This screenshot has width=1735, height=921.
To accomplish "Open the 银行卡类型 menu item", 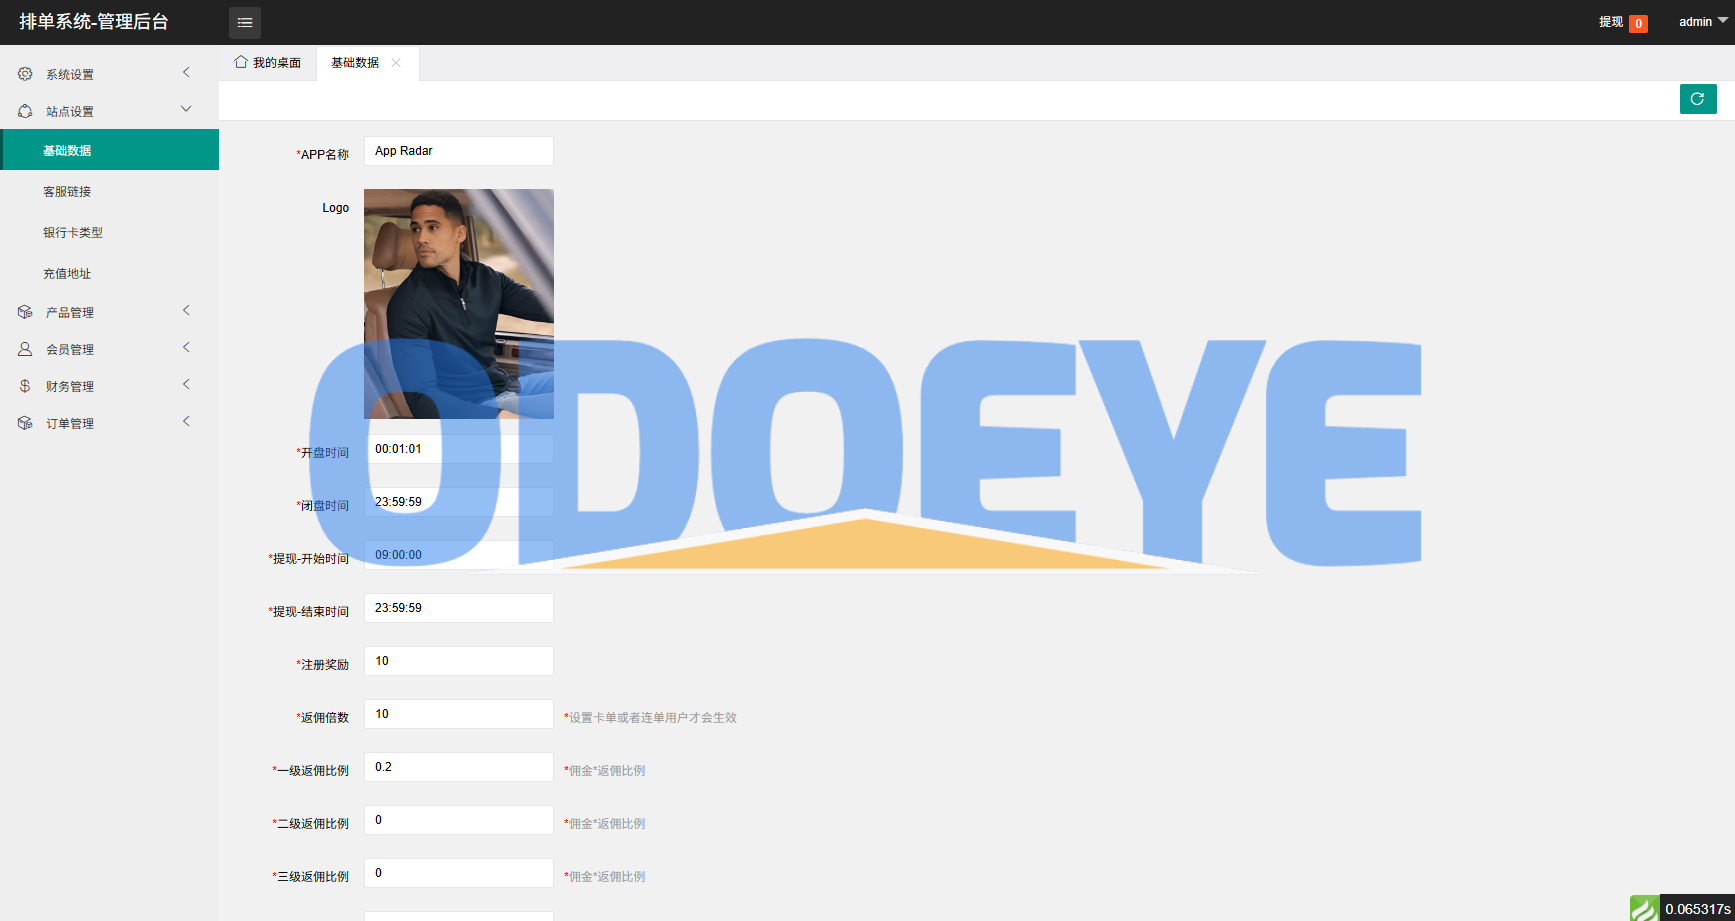I will (73, 232).
